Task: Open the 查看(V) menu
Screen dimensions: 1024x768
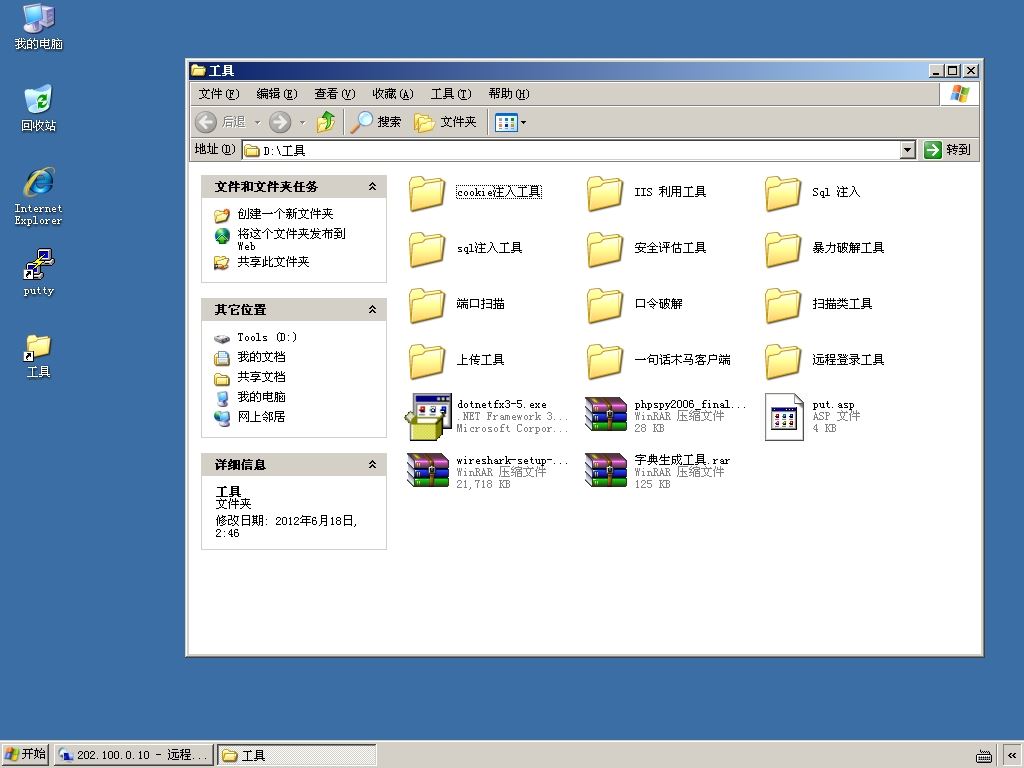Action: pos(334,94)
